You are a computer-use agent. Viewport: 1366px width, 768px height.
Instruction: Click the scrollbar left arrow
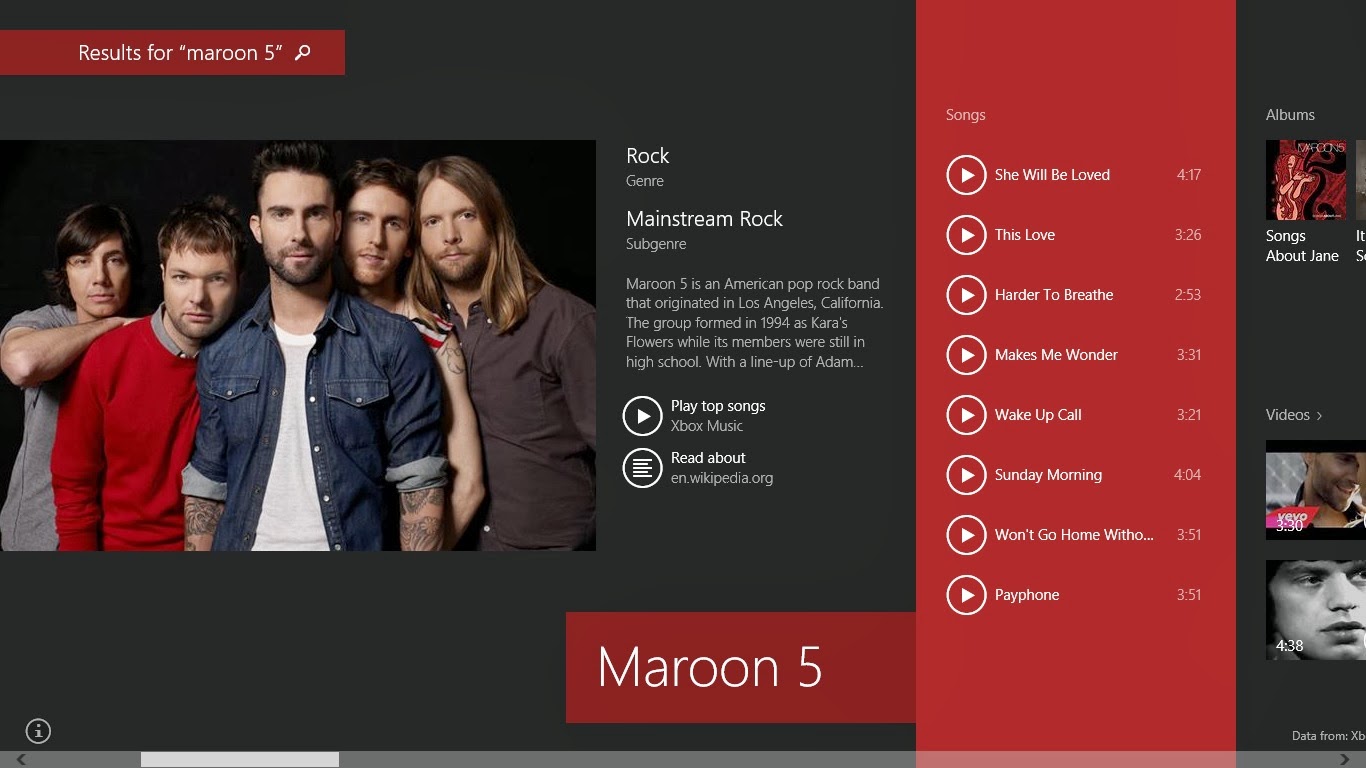pyautogui.click(x=21, y=760)
